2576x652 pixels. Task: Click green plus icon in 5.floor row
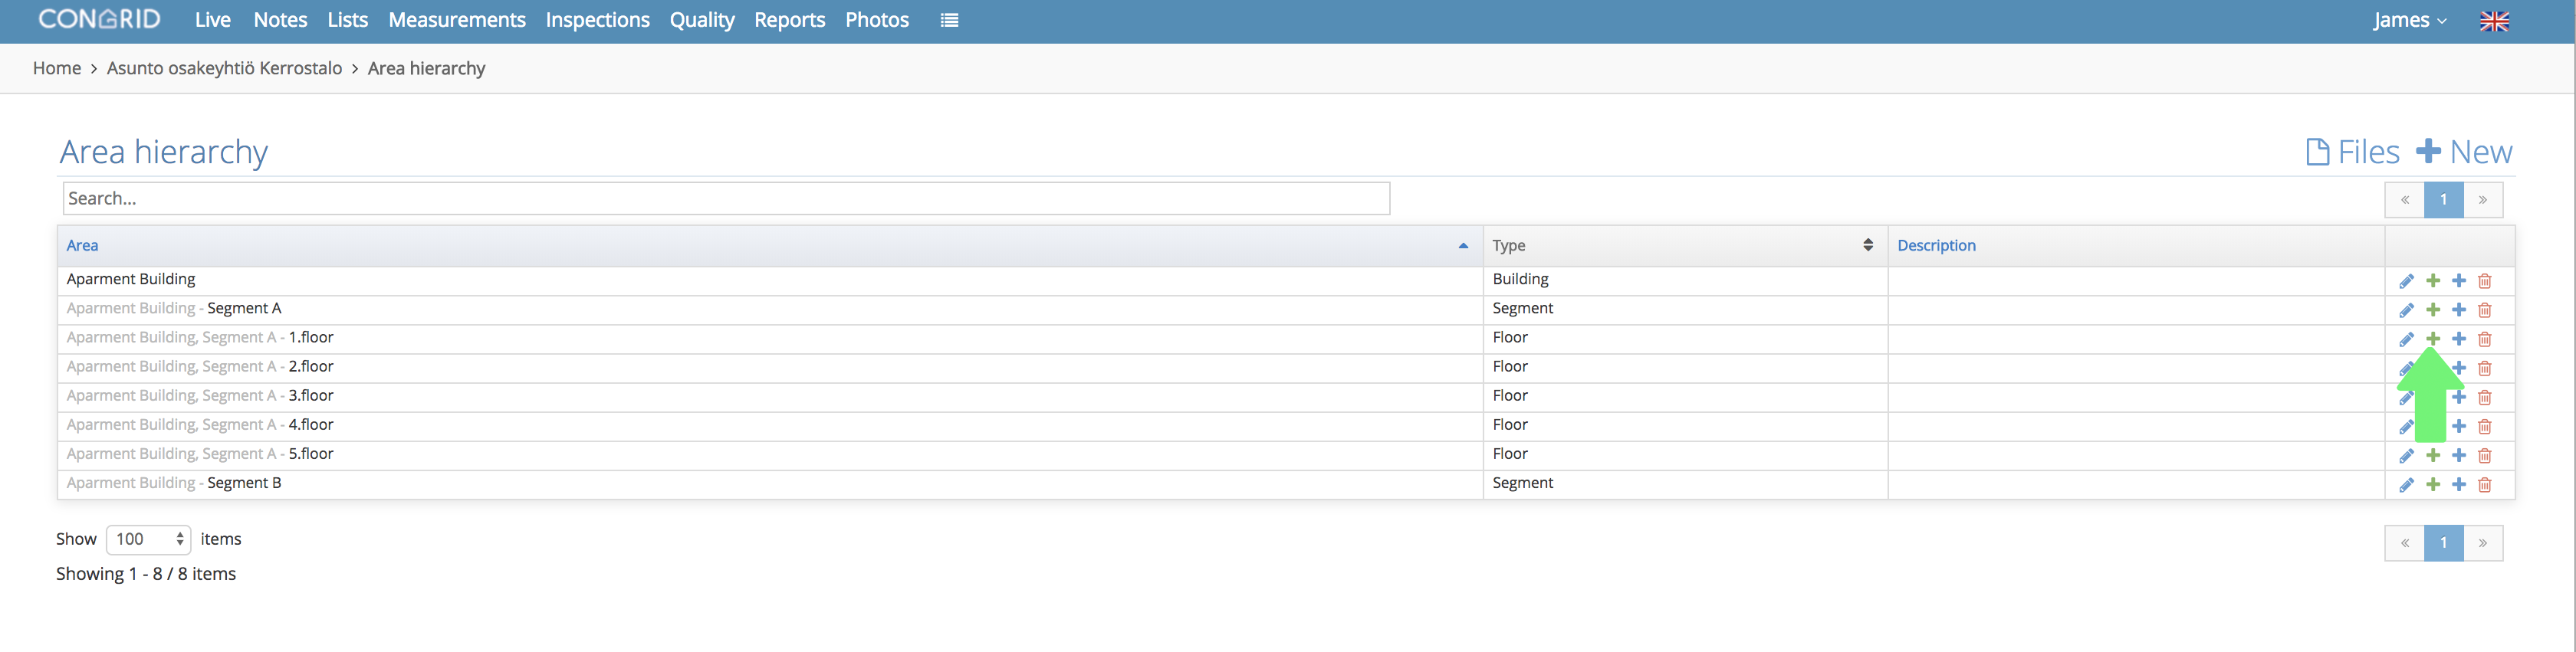click(x=2433, y=456)
